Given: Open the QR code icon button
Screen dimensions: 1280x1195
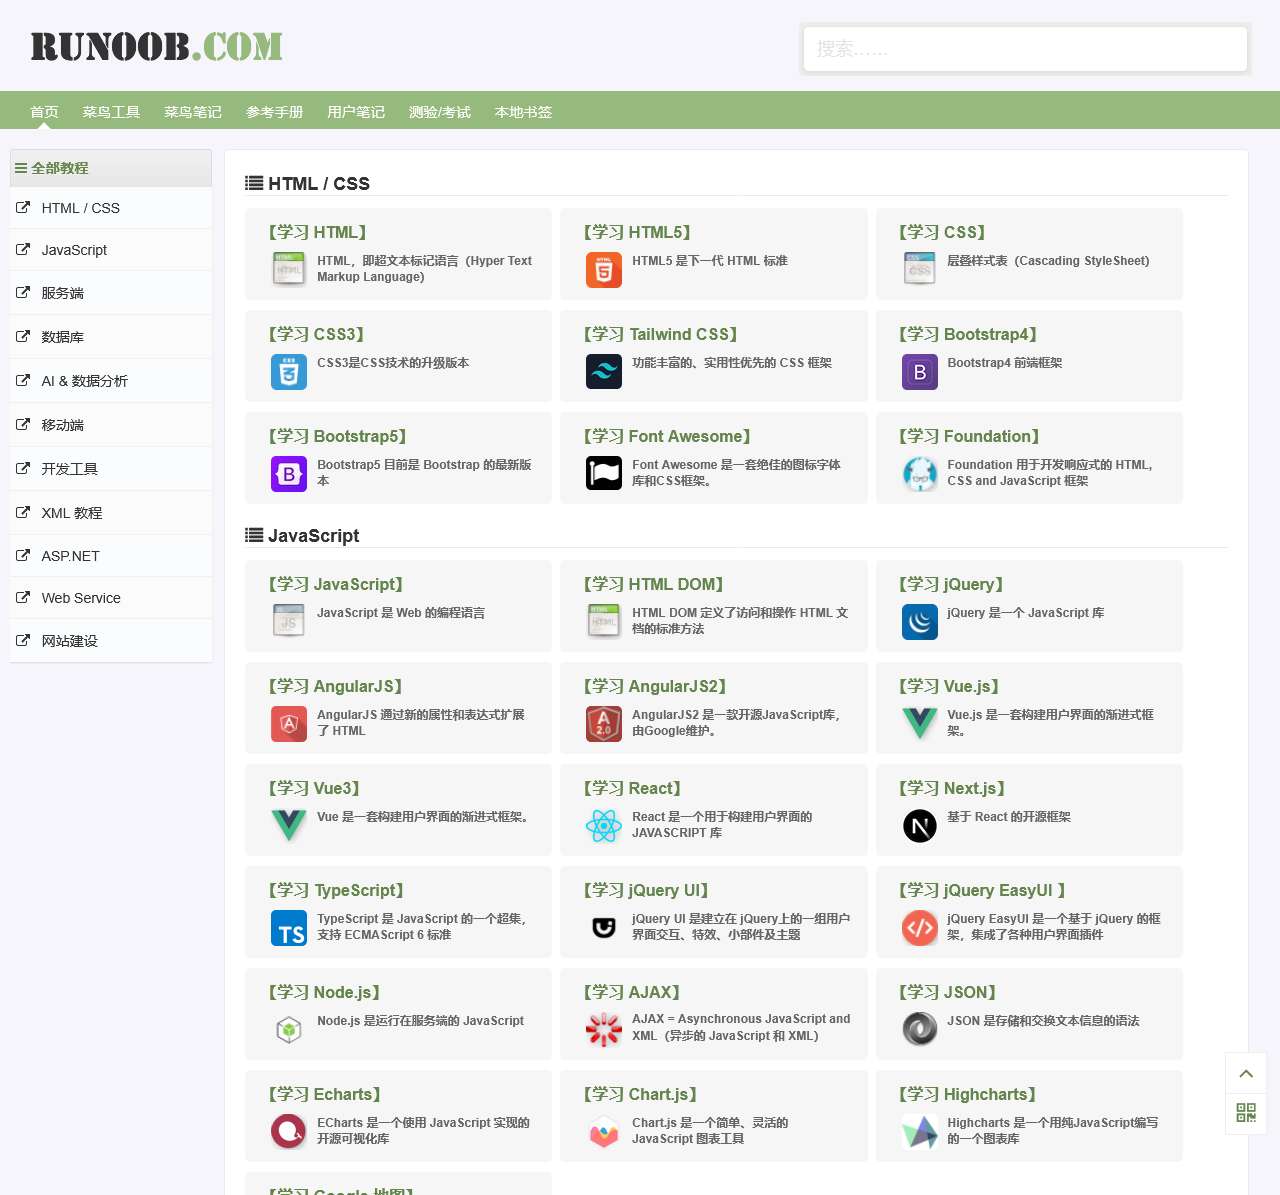Looking at the screenshot, I should [1245, 1113].
